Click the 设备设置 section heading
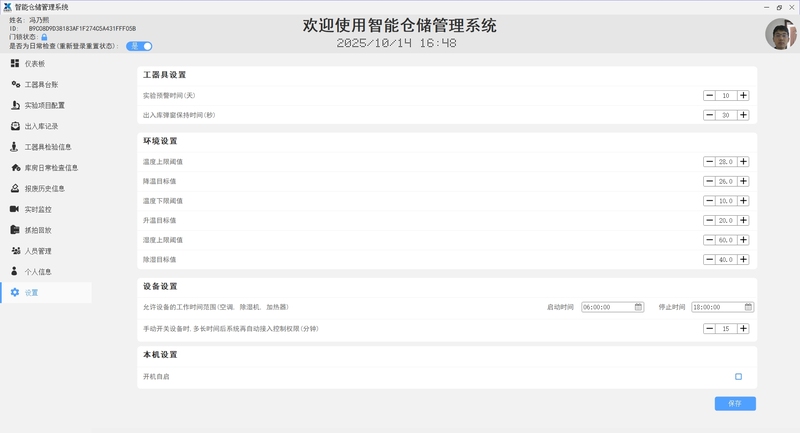Viewport: 800px width, 433px height. pos(160,286)
